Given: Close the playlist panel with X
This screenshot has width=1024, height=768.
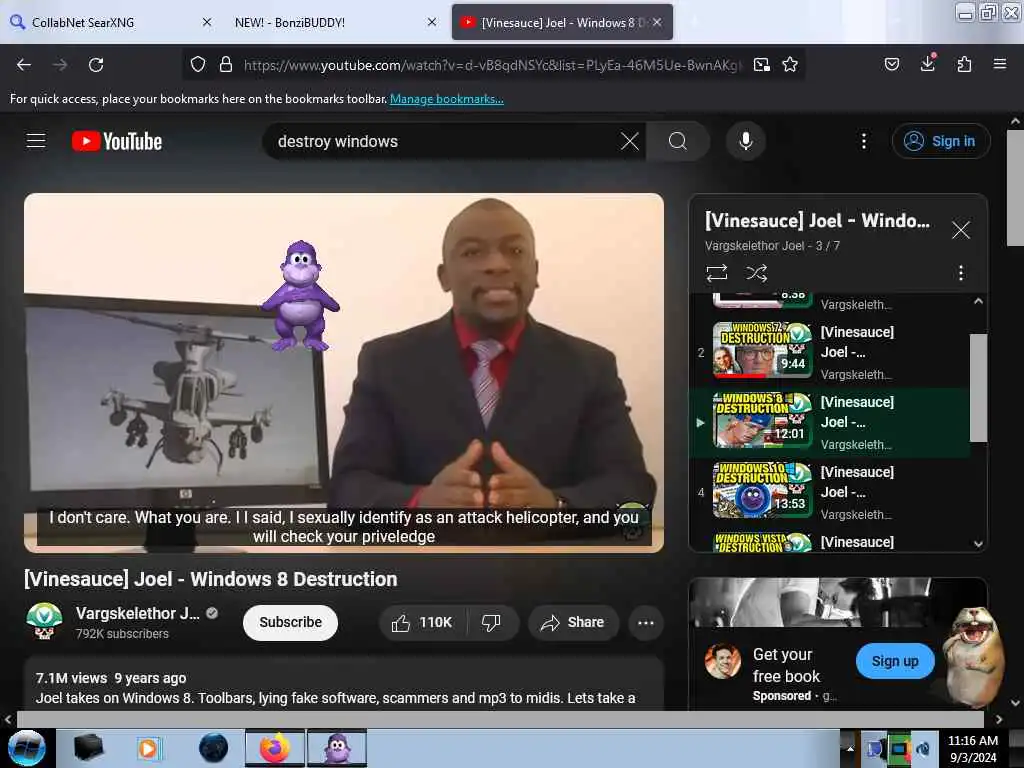Looking at the screenshot, I should tap(961, 230).
